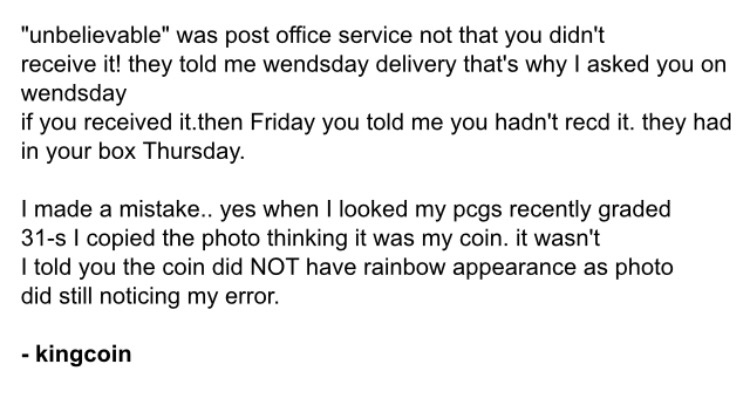Click the phrase "recently graded"
750x420 pixels.
click(x=590, y=210)
